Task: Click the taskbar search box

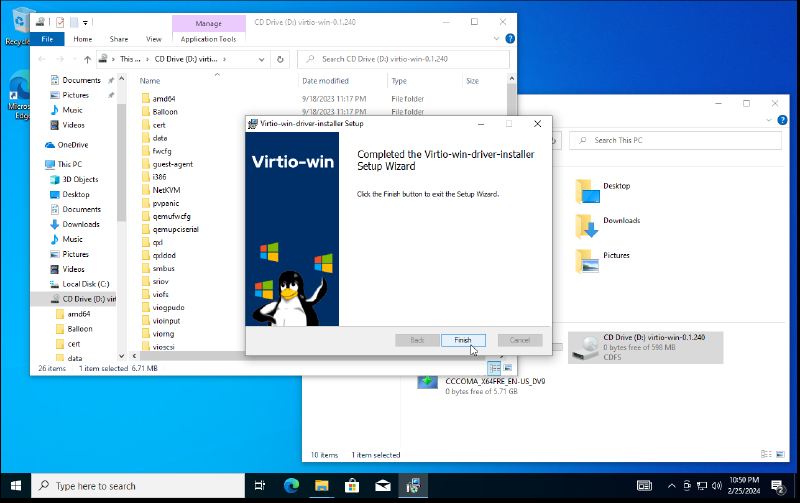Action: tap(138, 486)
